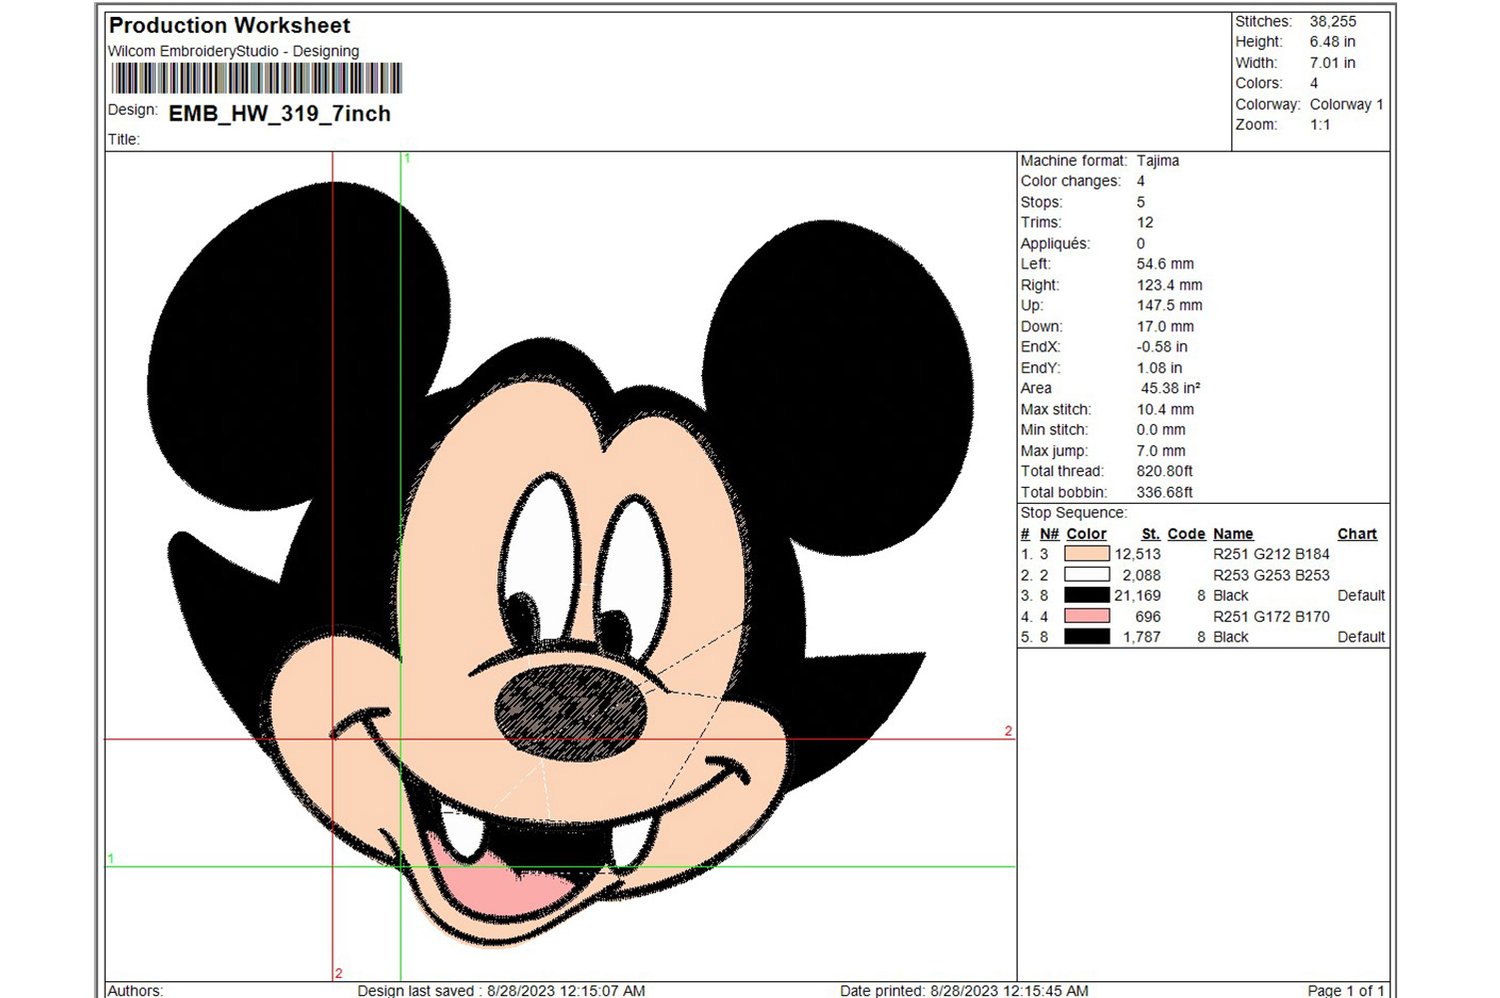Select the stitch count 2,088 in row 2
1500x998 pixels.
click(1142, 575)
